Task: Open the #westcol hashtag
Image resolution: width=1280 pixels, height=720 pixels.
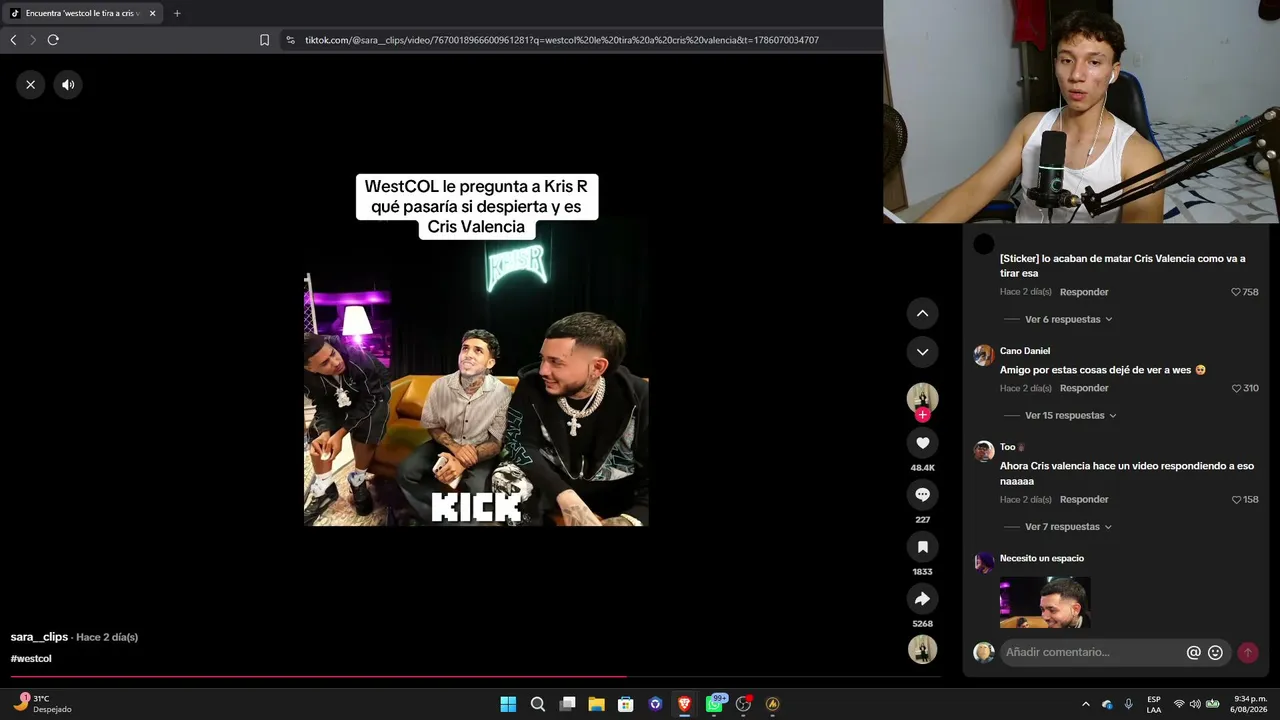Action: point(31,659)
